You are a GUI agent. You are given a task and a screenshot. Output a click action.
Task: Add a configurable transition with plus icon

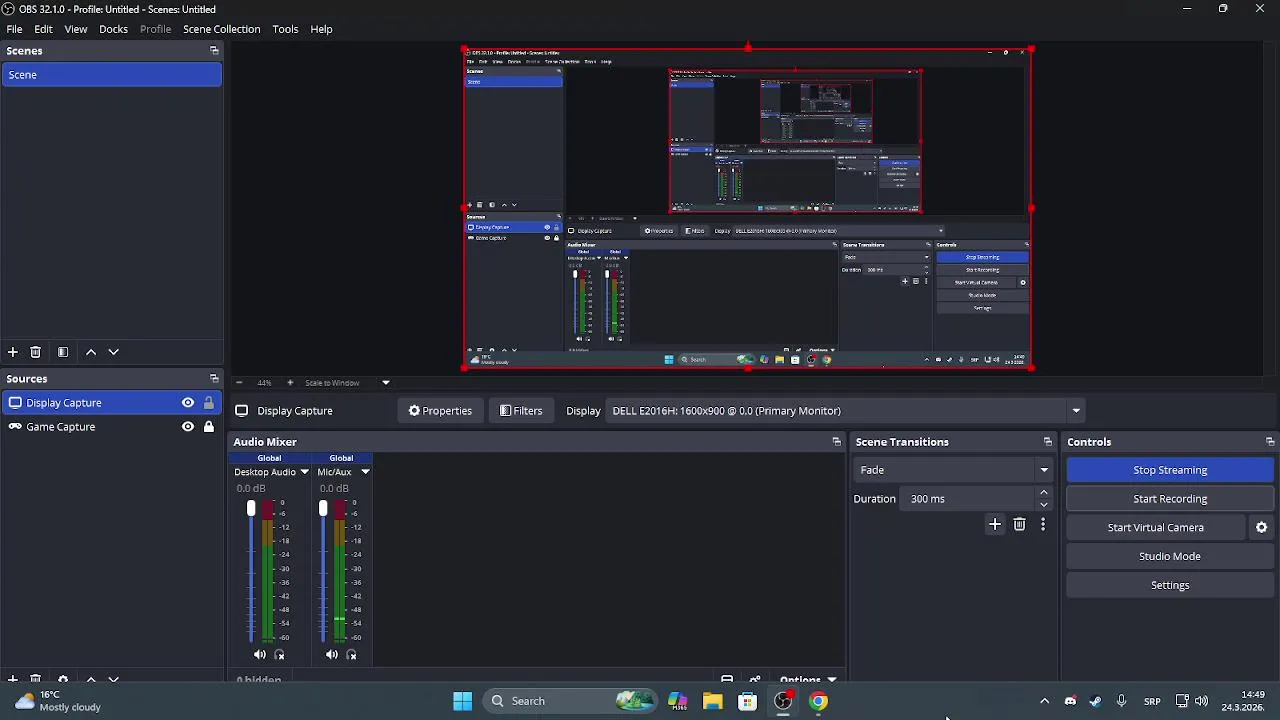[995, 525]
